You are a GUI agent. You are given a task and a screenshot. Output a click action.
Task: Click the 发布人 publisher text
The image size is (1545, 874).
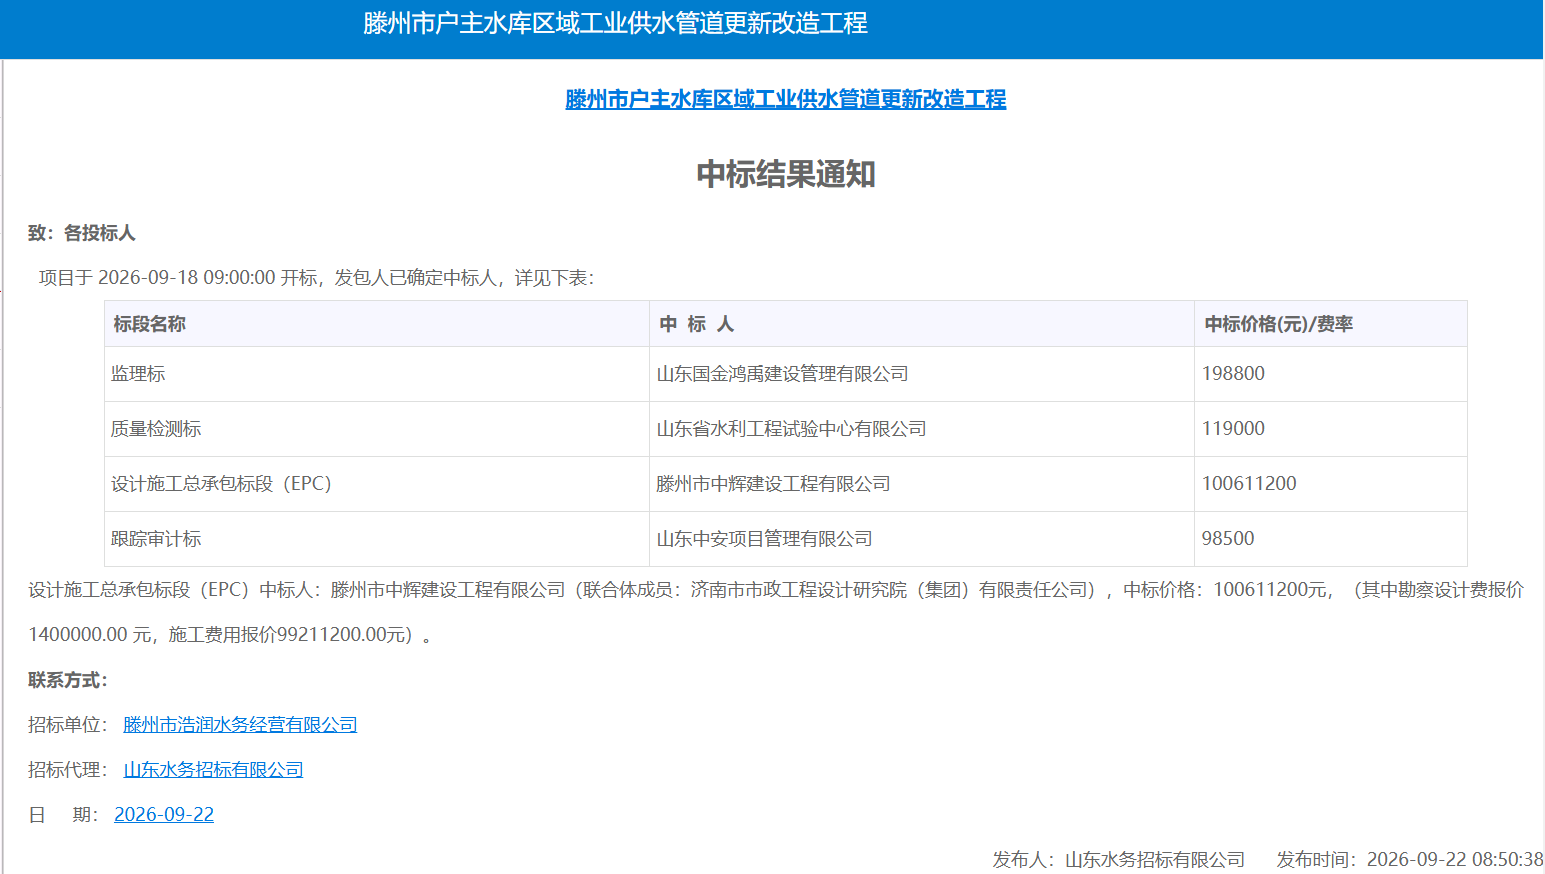tap(1119, 860)
